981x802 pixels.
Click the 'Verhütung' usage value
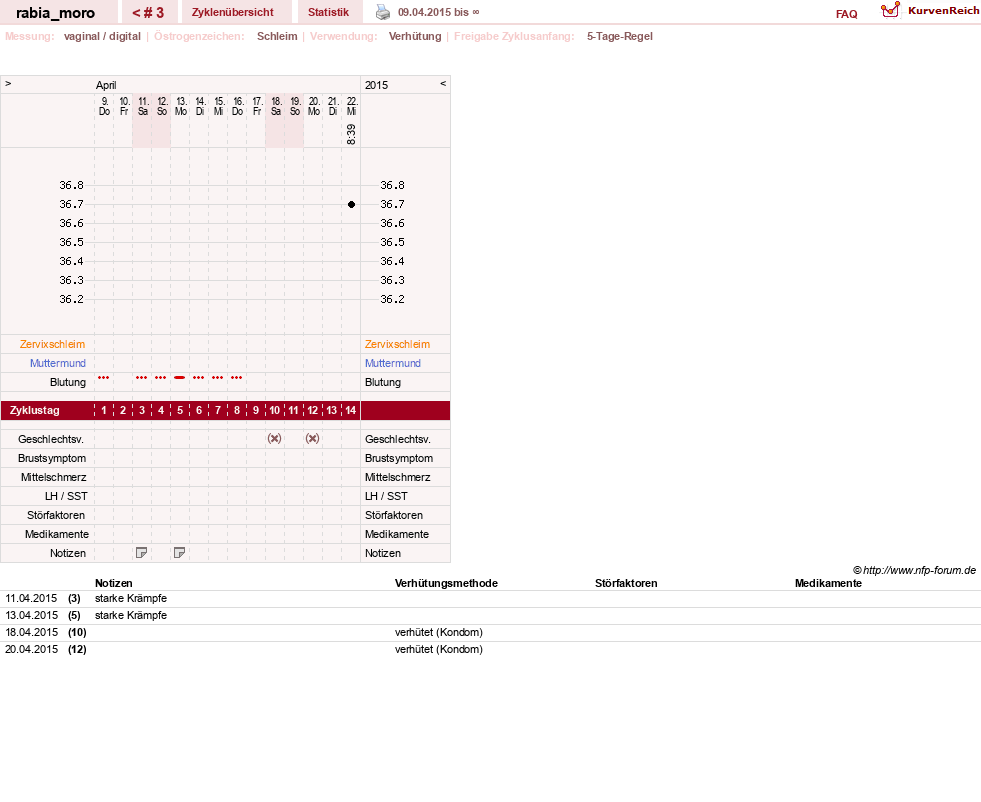point(415,36)
